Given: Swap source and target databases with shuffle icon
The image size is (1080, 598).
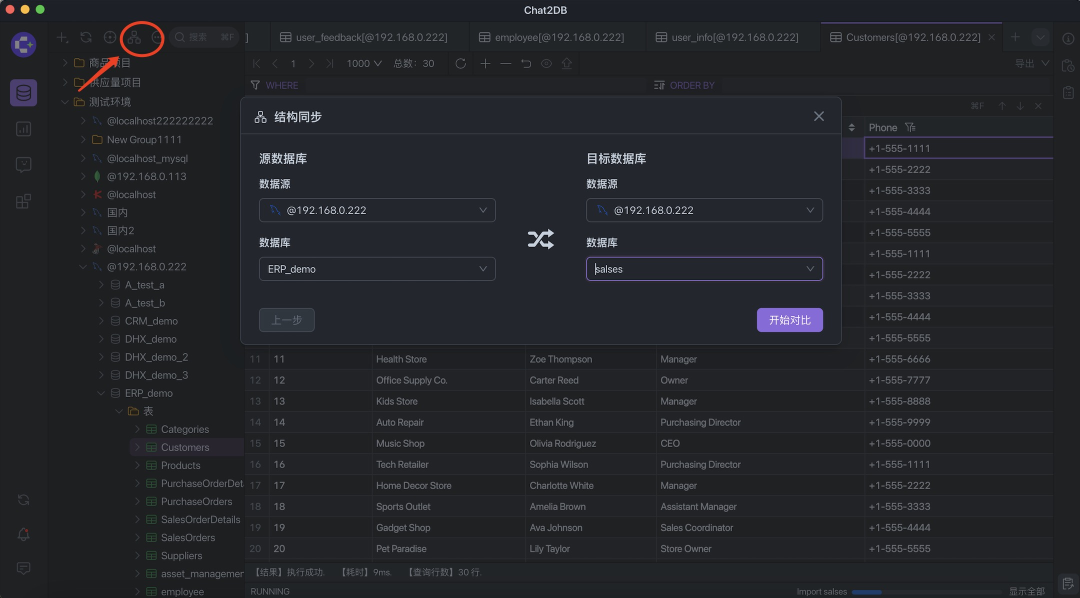Looking at the screenshot, I should click(x=540, y=239).
